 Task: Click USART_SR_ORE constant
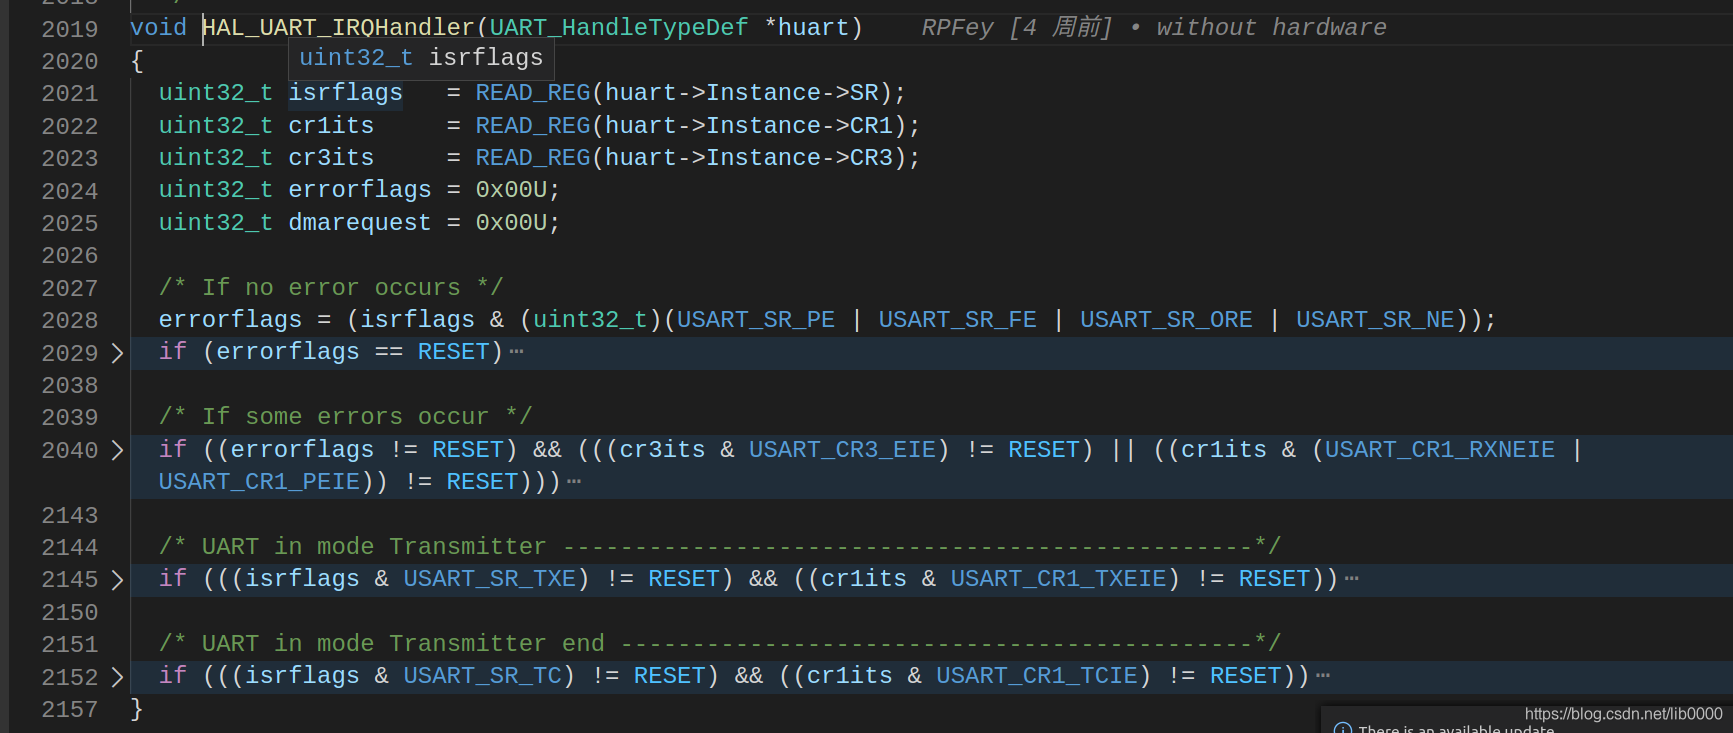coord(1166,320)
